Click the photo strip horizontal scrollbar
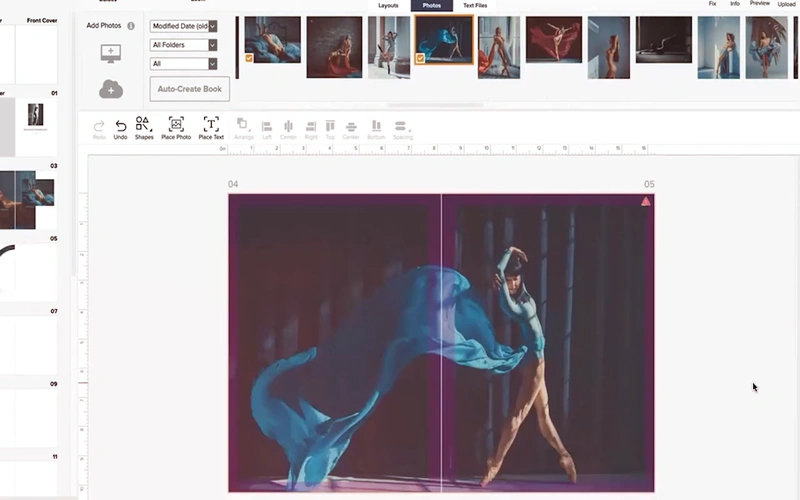 click(435, 106)
